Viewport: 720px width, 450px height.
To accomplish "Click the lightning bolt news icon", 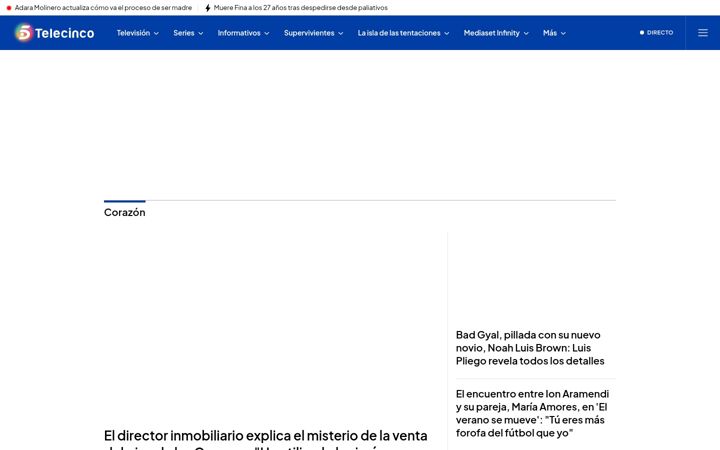I will click(x=208, y=8).
